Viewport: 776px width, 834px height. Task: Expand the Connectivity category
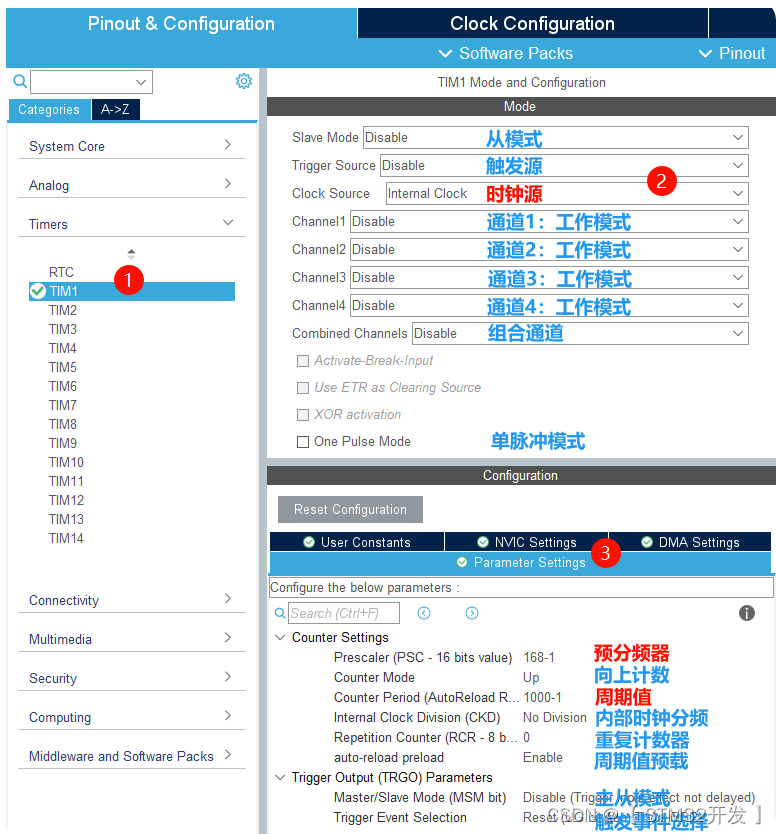coord(131,600)
